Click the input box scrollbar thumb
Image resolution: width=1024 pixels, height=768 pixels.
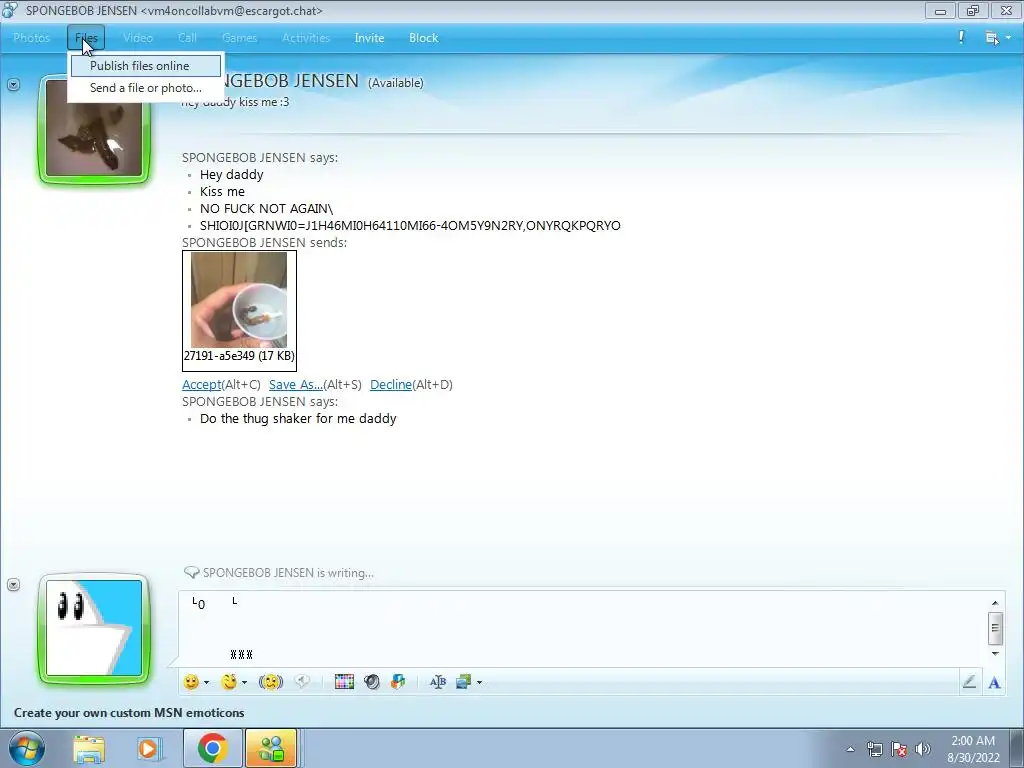(995, 628)
